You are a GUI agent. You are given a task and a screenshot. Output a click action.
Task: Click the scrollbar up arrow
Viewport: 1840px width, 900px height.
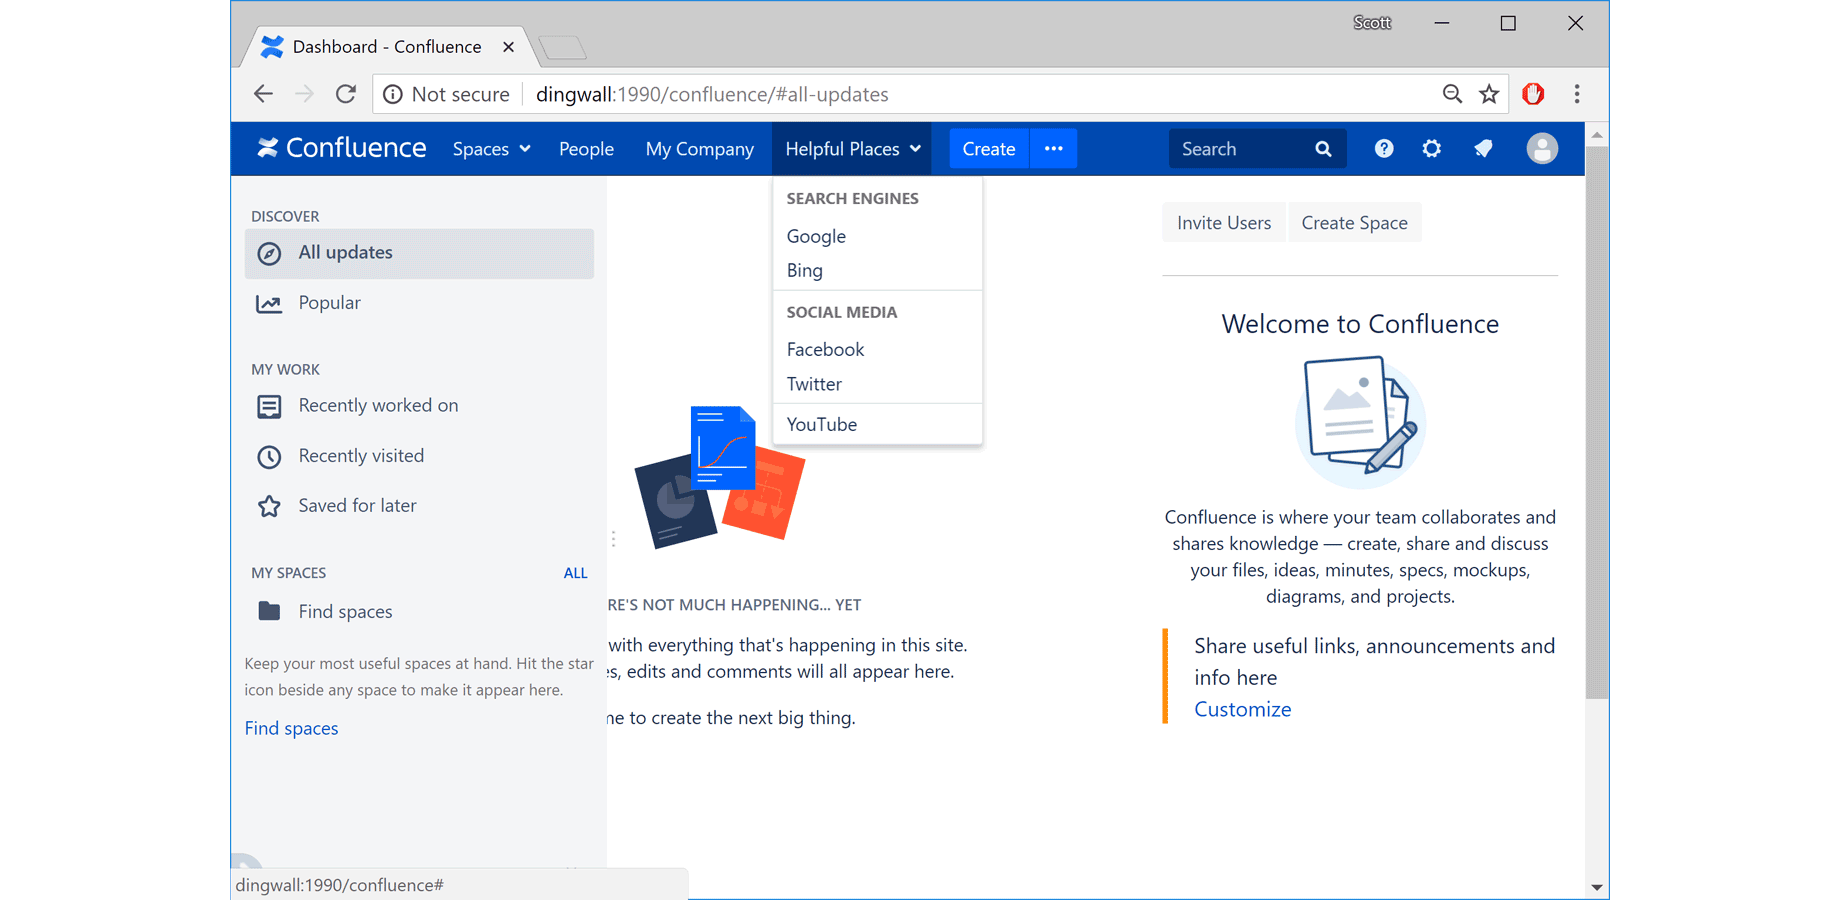(x=1597, y=134)
